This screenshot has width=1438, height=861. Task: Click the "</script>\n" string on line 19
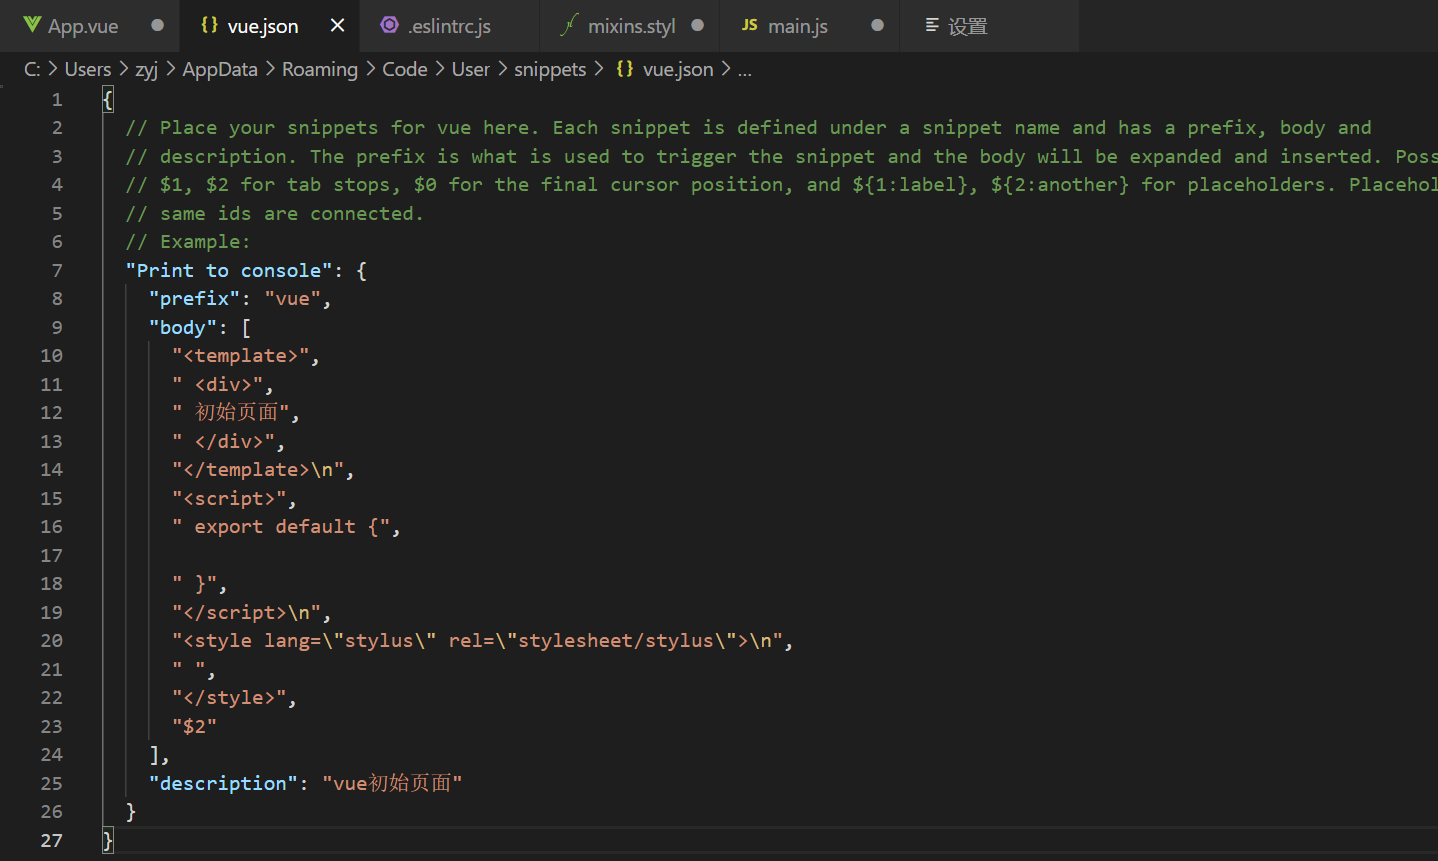pyautogui.click(x=246, y=613)
